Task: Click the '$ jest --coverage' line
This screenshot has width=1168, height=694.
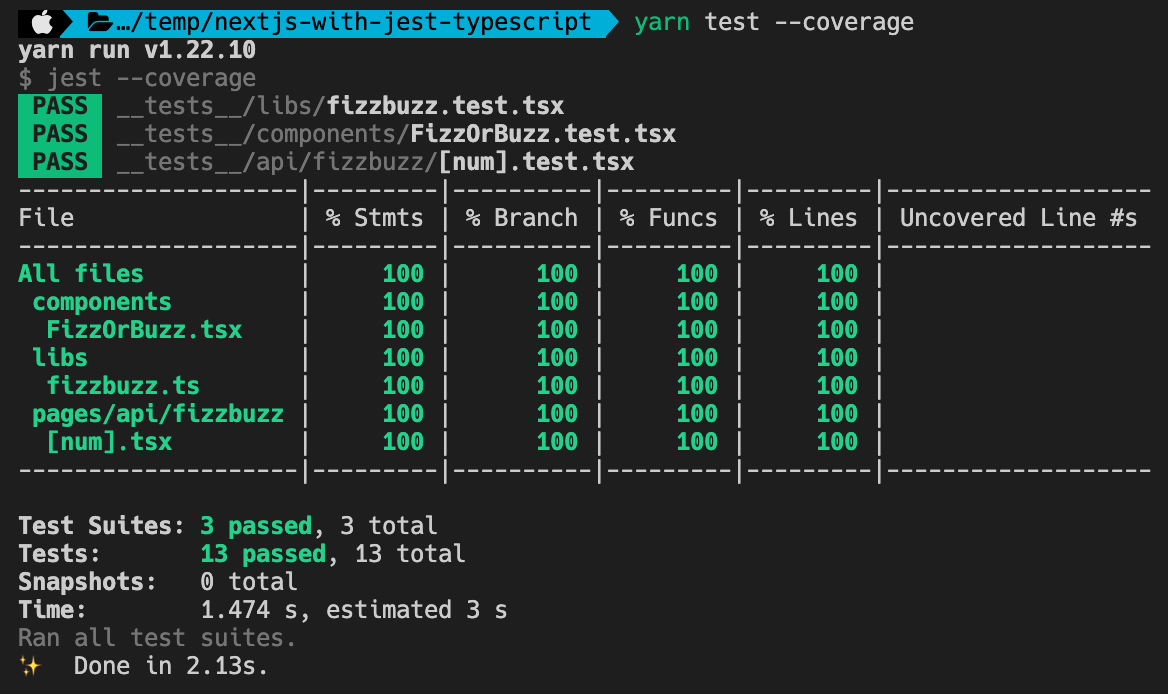Action: pos(137,78)
